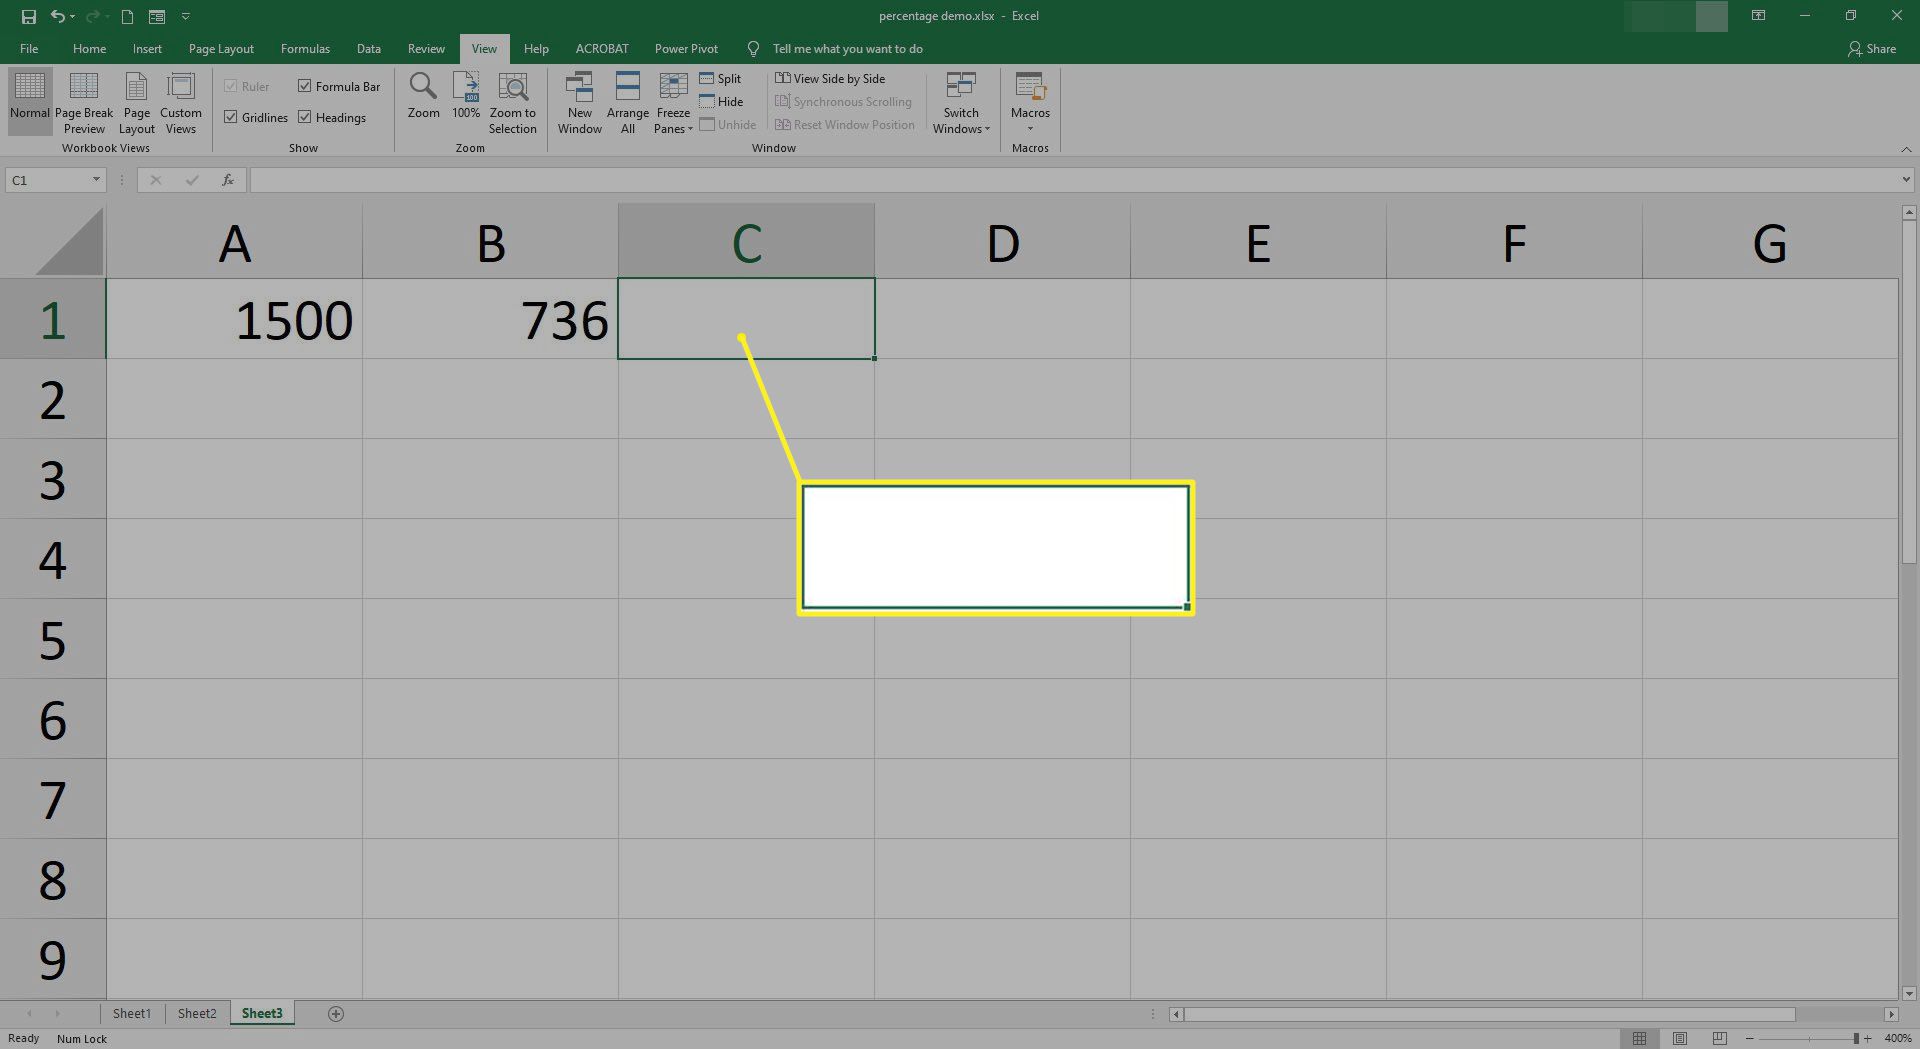Click the Share button
This screenshot has height=1049, width=1920.
pos(1872,48)
